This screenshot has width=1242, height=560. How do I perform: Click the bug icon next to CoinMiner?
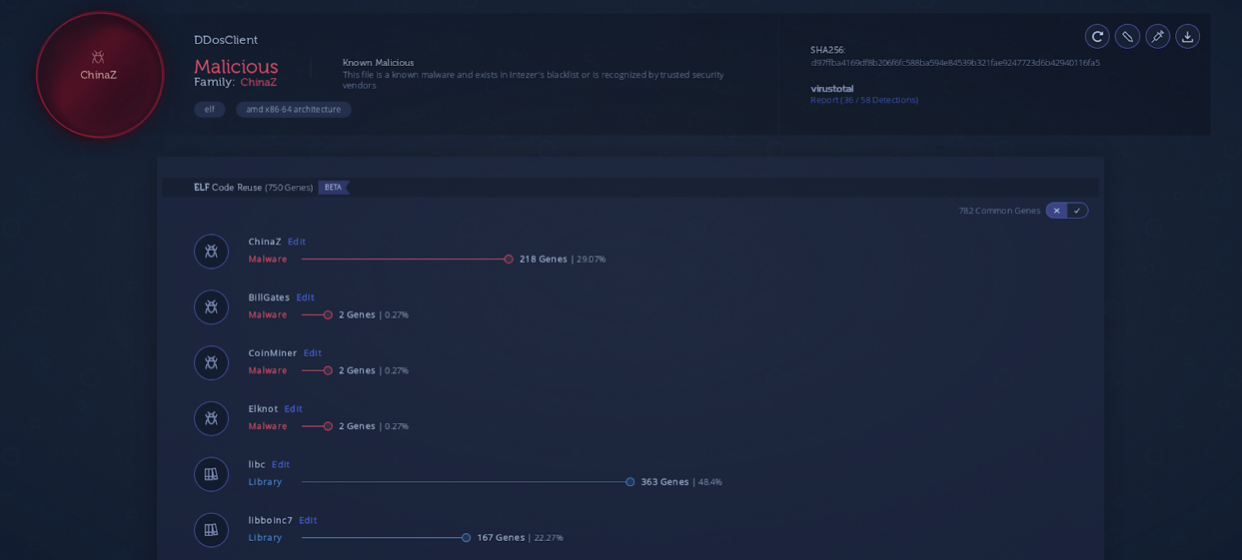(x=211, y=363)
